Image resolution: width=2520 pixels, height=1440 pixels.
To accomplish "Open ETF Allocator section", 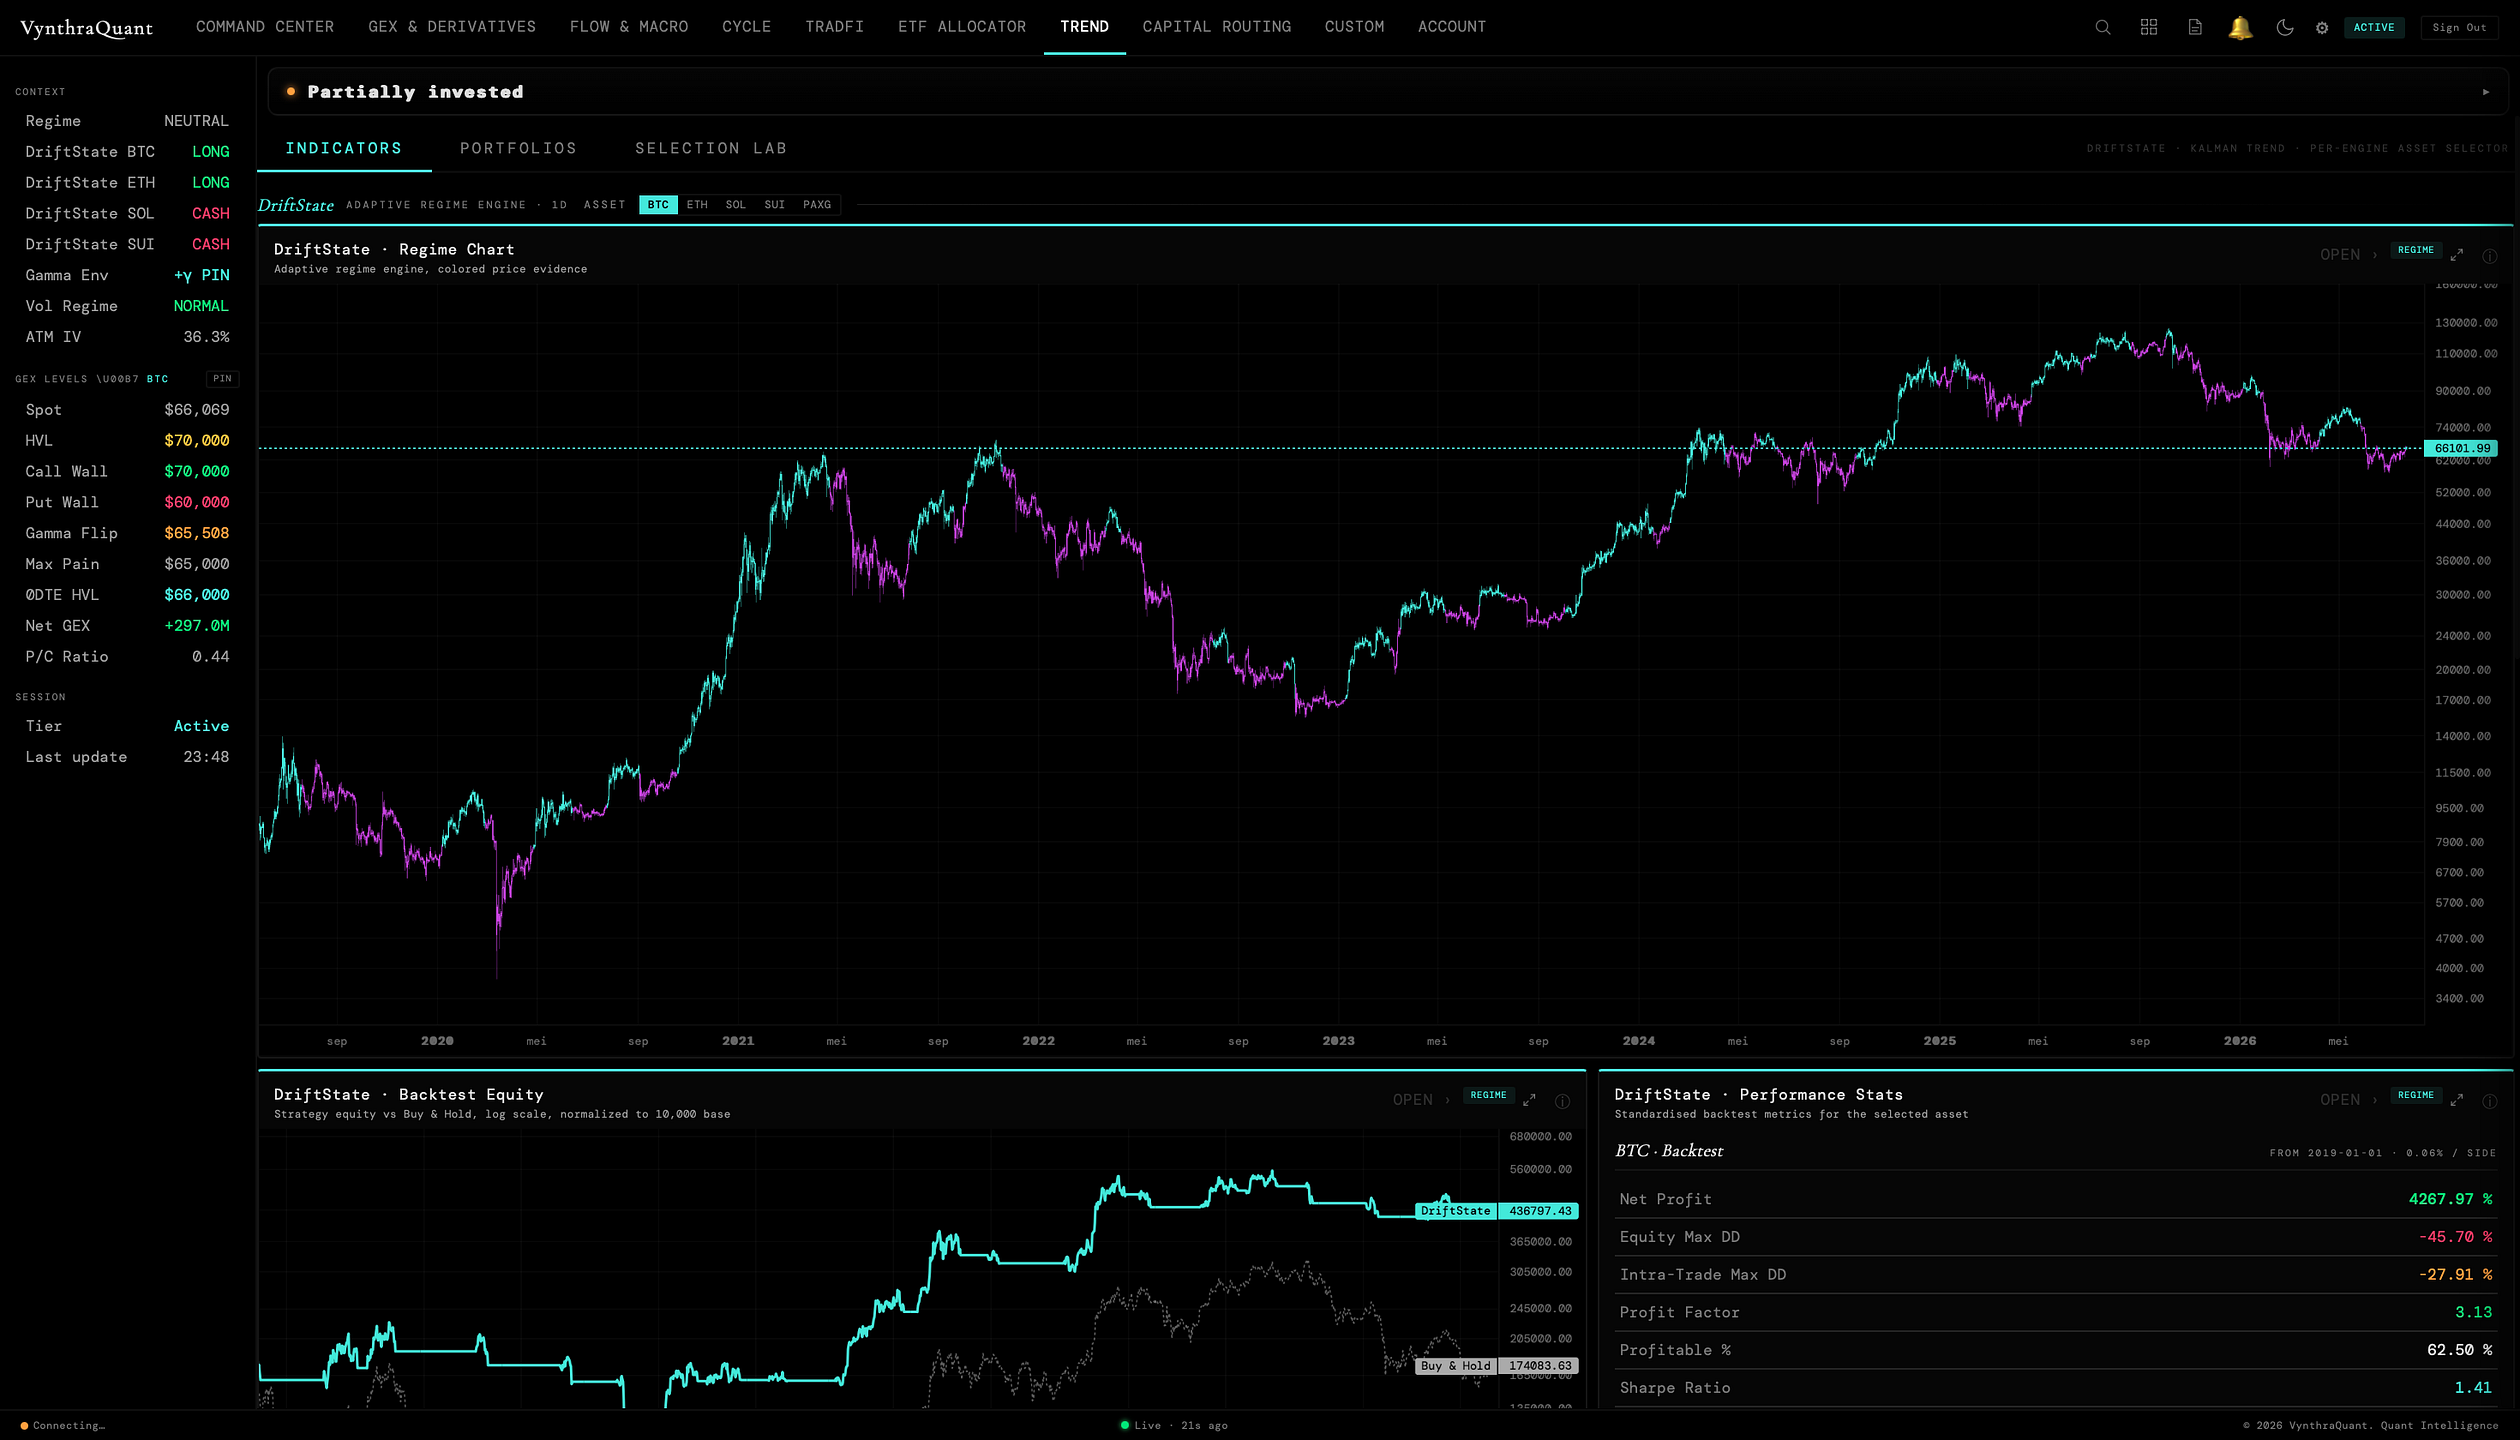I will tap(962, 27).
